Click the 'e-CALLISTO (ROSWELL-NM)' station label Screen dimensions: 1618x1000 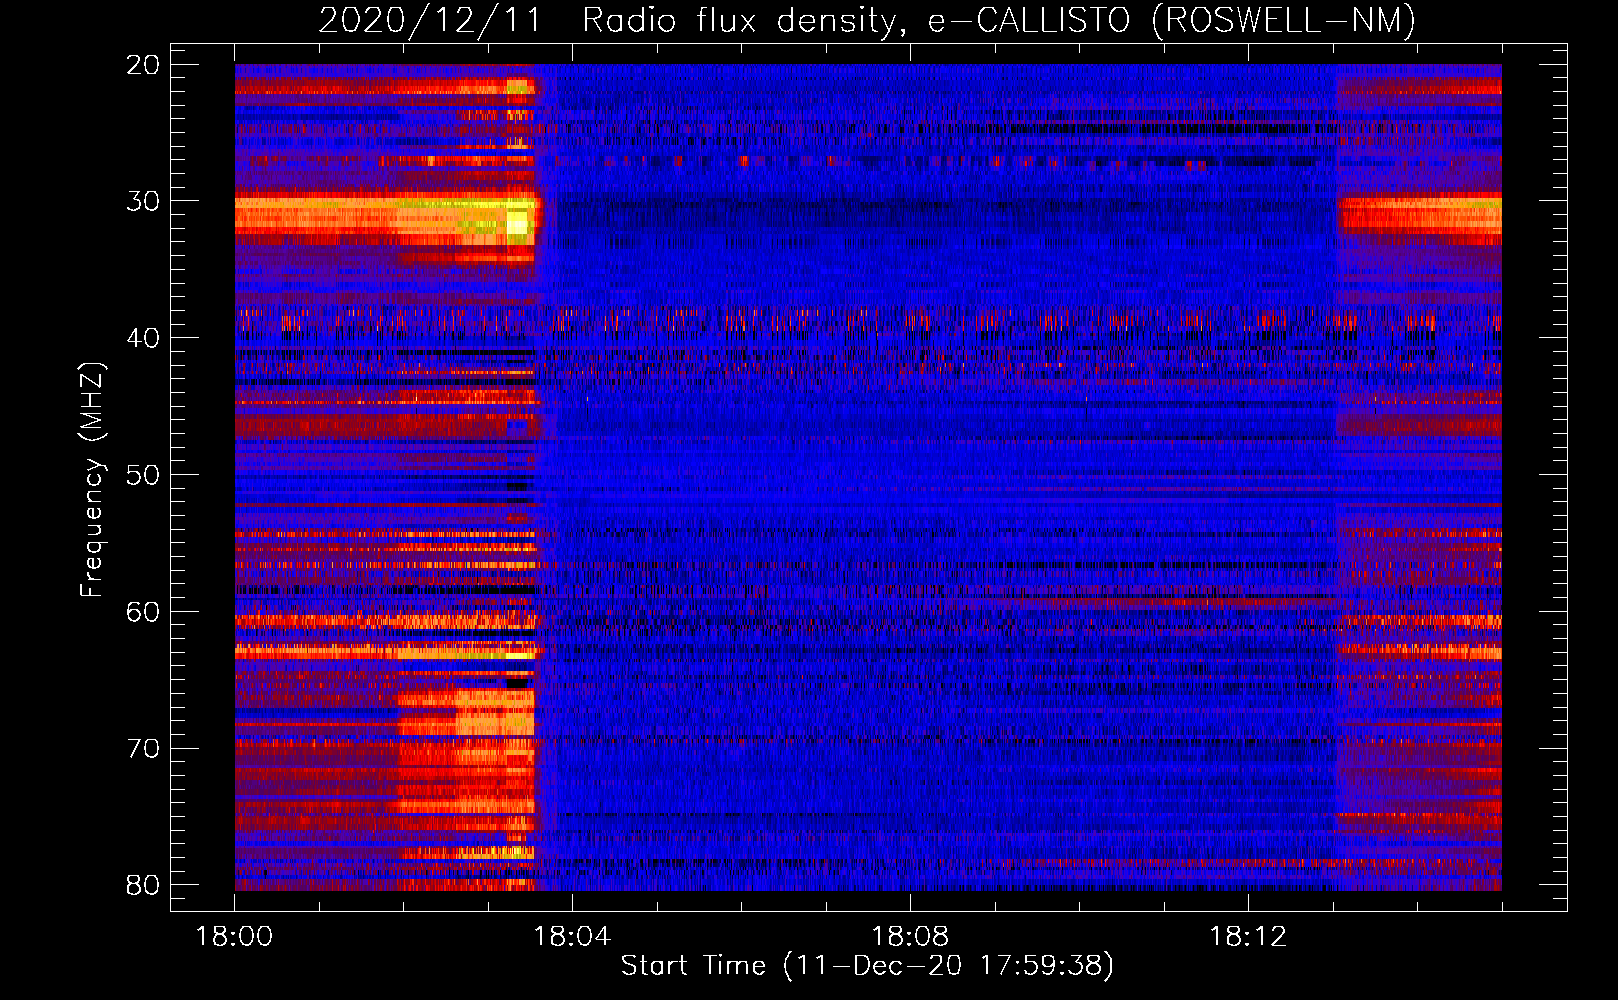tap(1172, 20)
